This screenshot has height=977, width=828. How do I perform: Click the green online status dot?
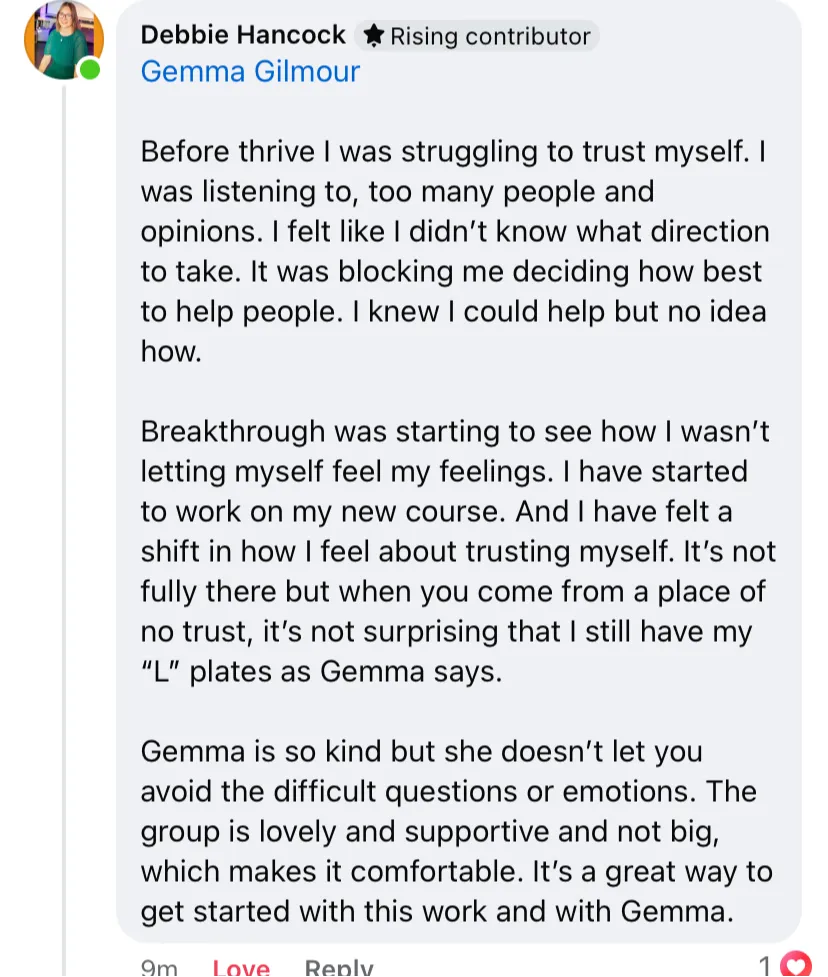[91, 70]
